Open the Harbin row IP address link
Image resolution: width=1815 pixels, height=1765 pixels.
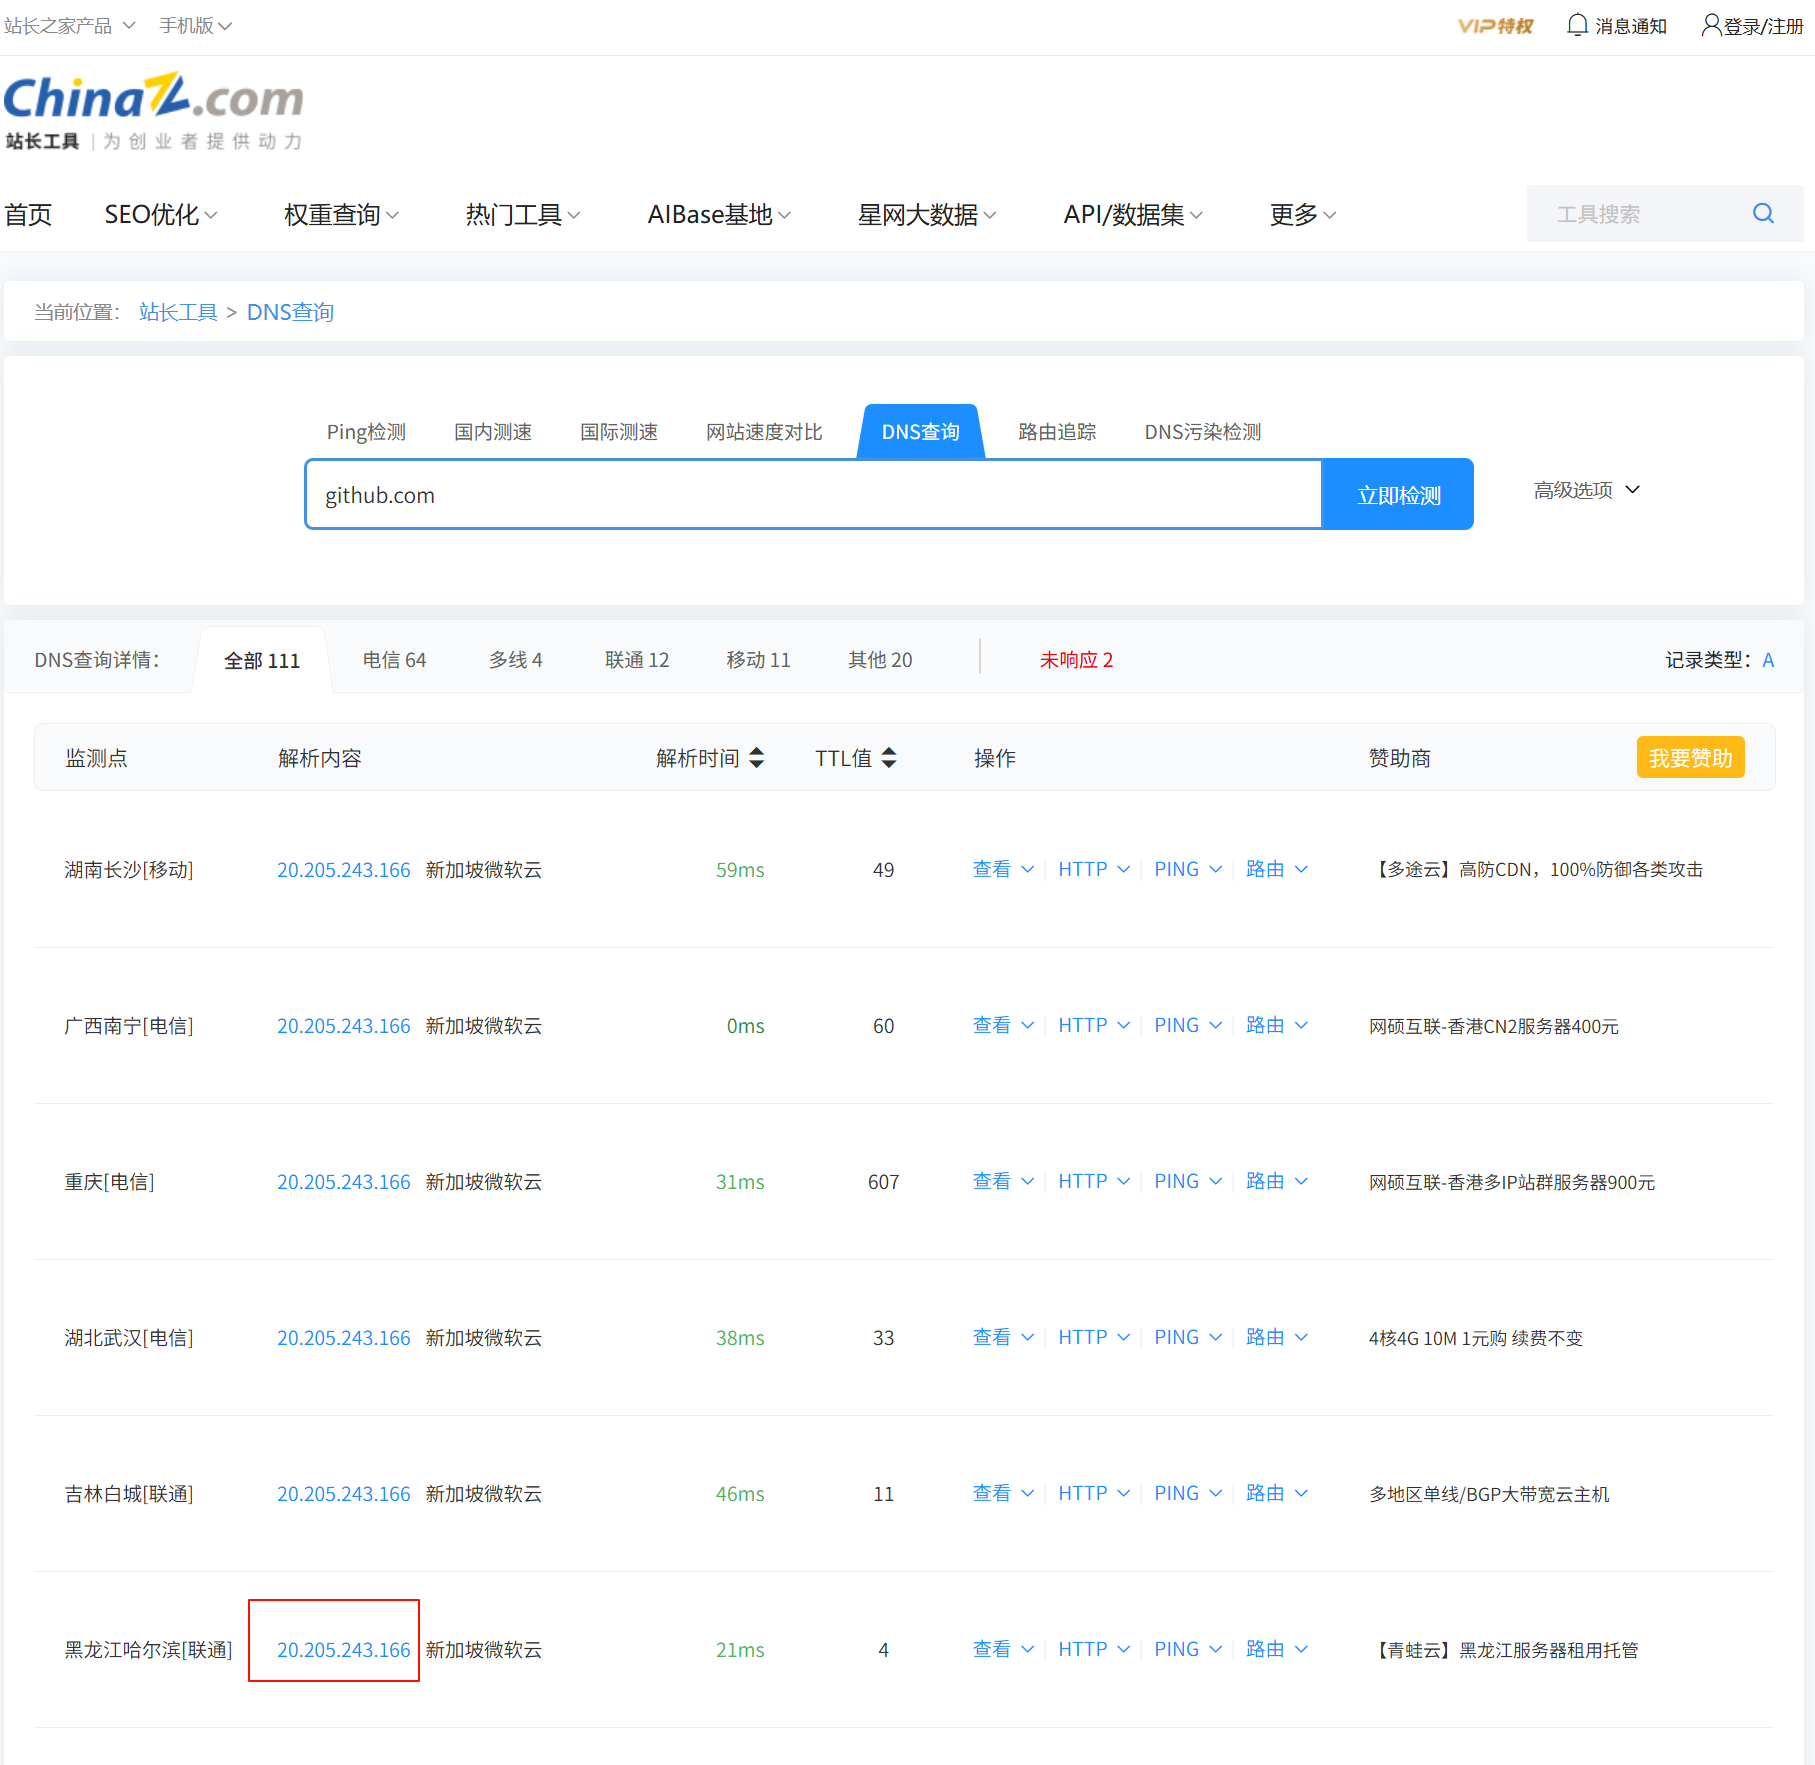point(343,1650)
